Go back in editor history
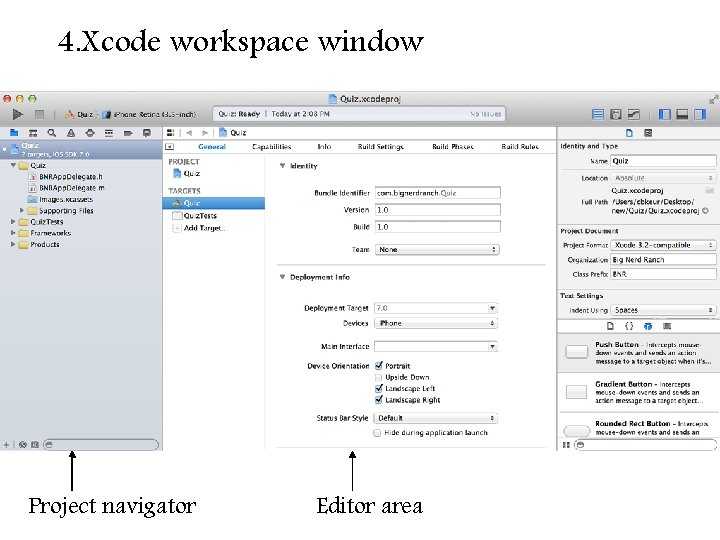 coord(189,133)
